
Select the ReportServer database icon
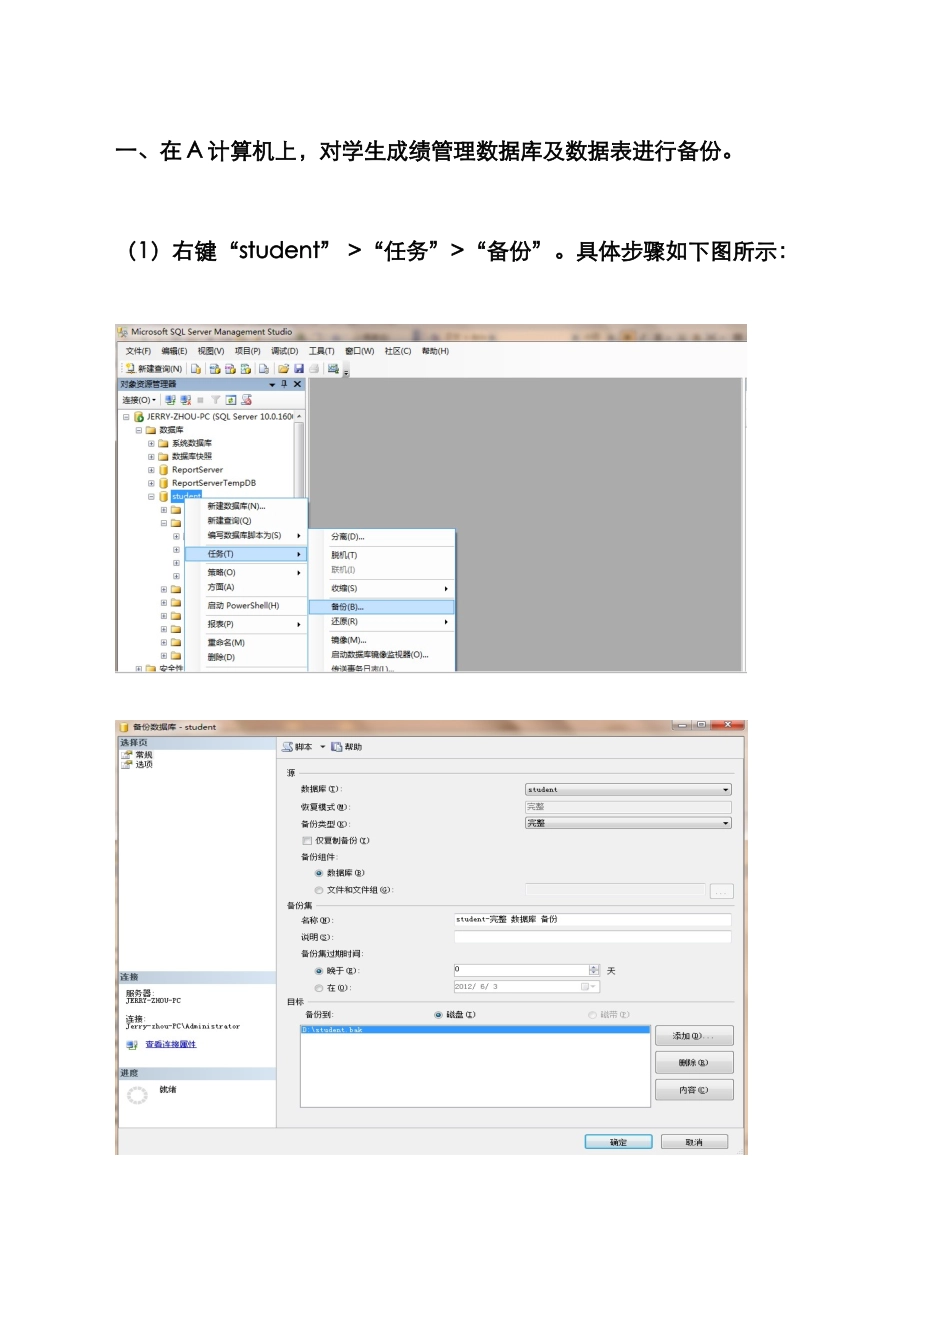click(x=164, y=470)
